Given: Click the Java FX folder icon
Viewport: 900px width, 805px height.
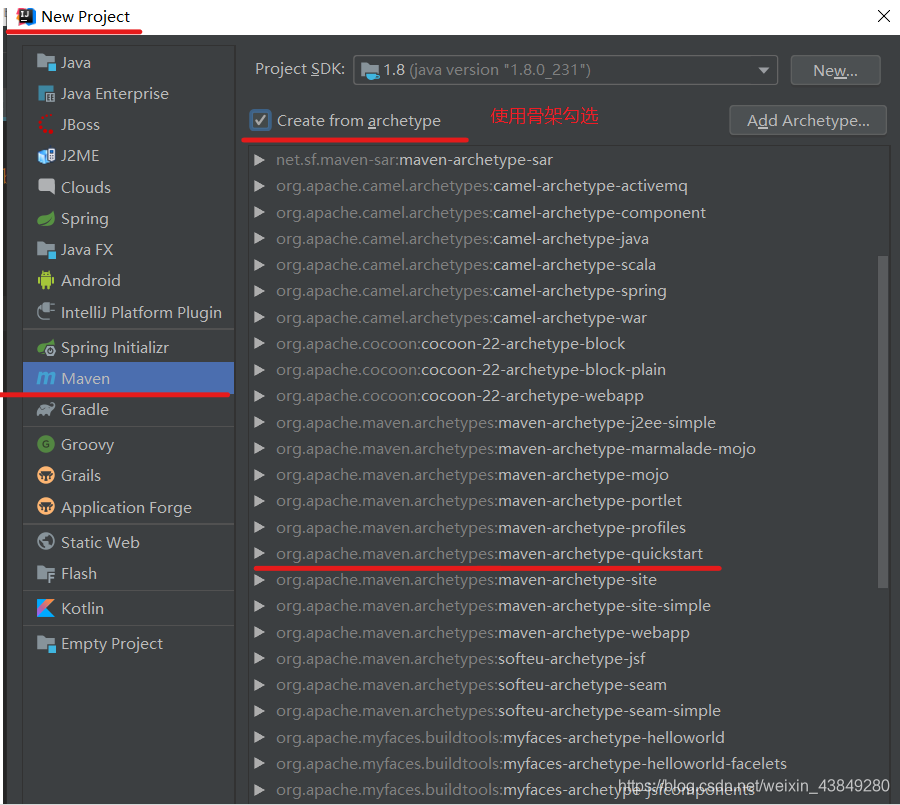Looking at the screenshot, I should pyautogui.click(x=46, y=249).
